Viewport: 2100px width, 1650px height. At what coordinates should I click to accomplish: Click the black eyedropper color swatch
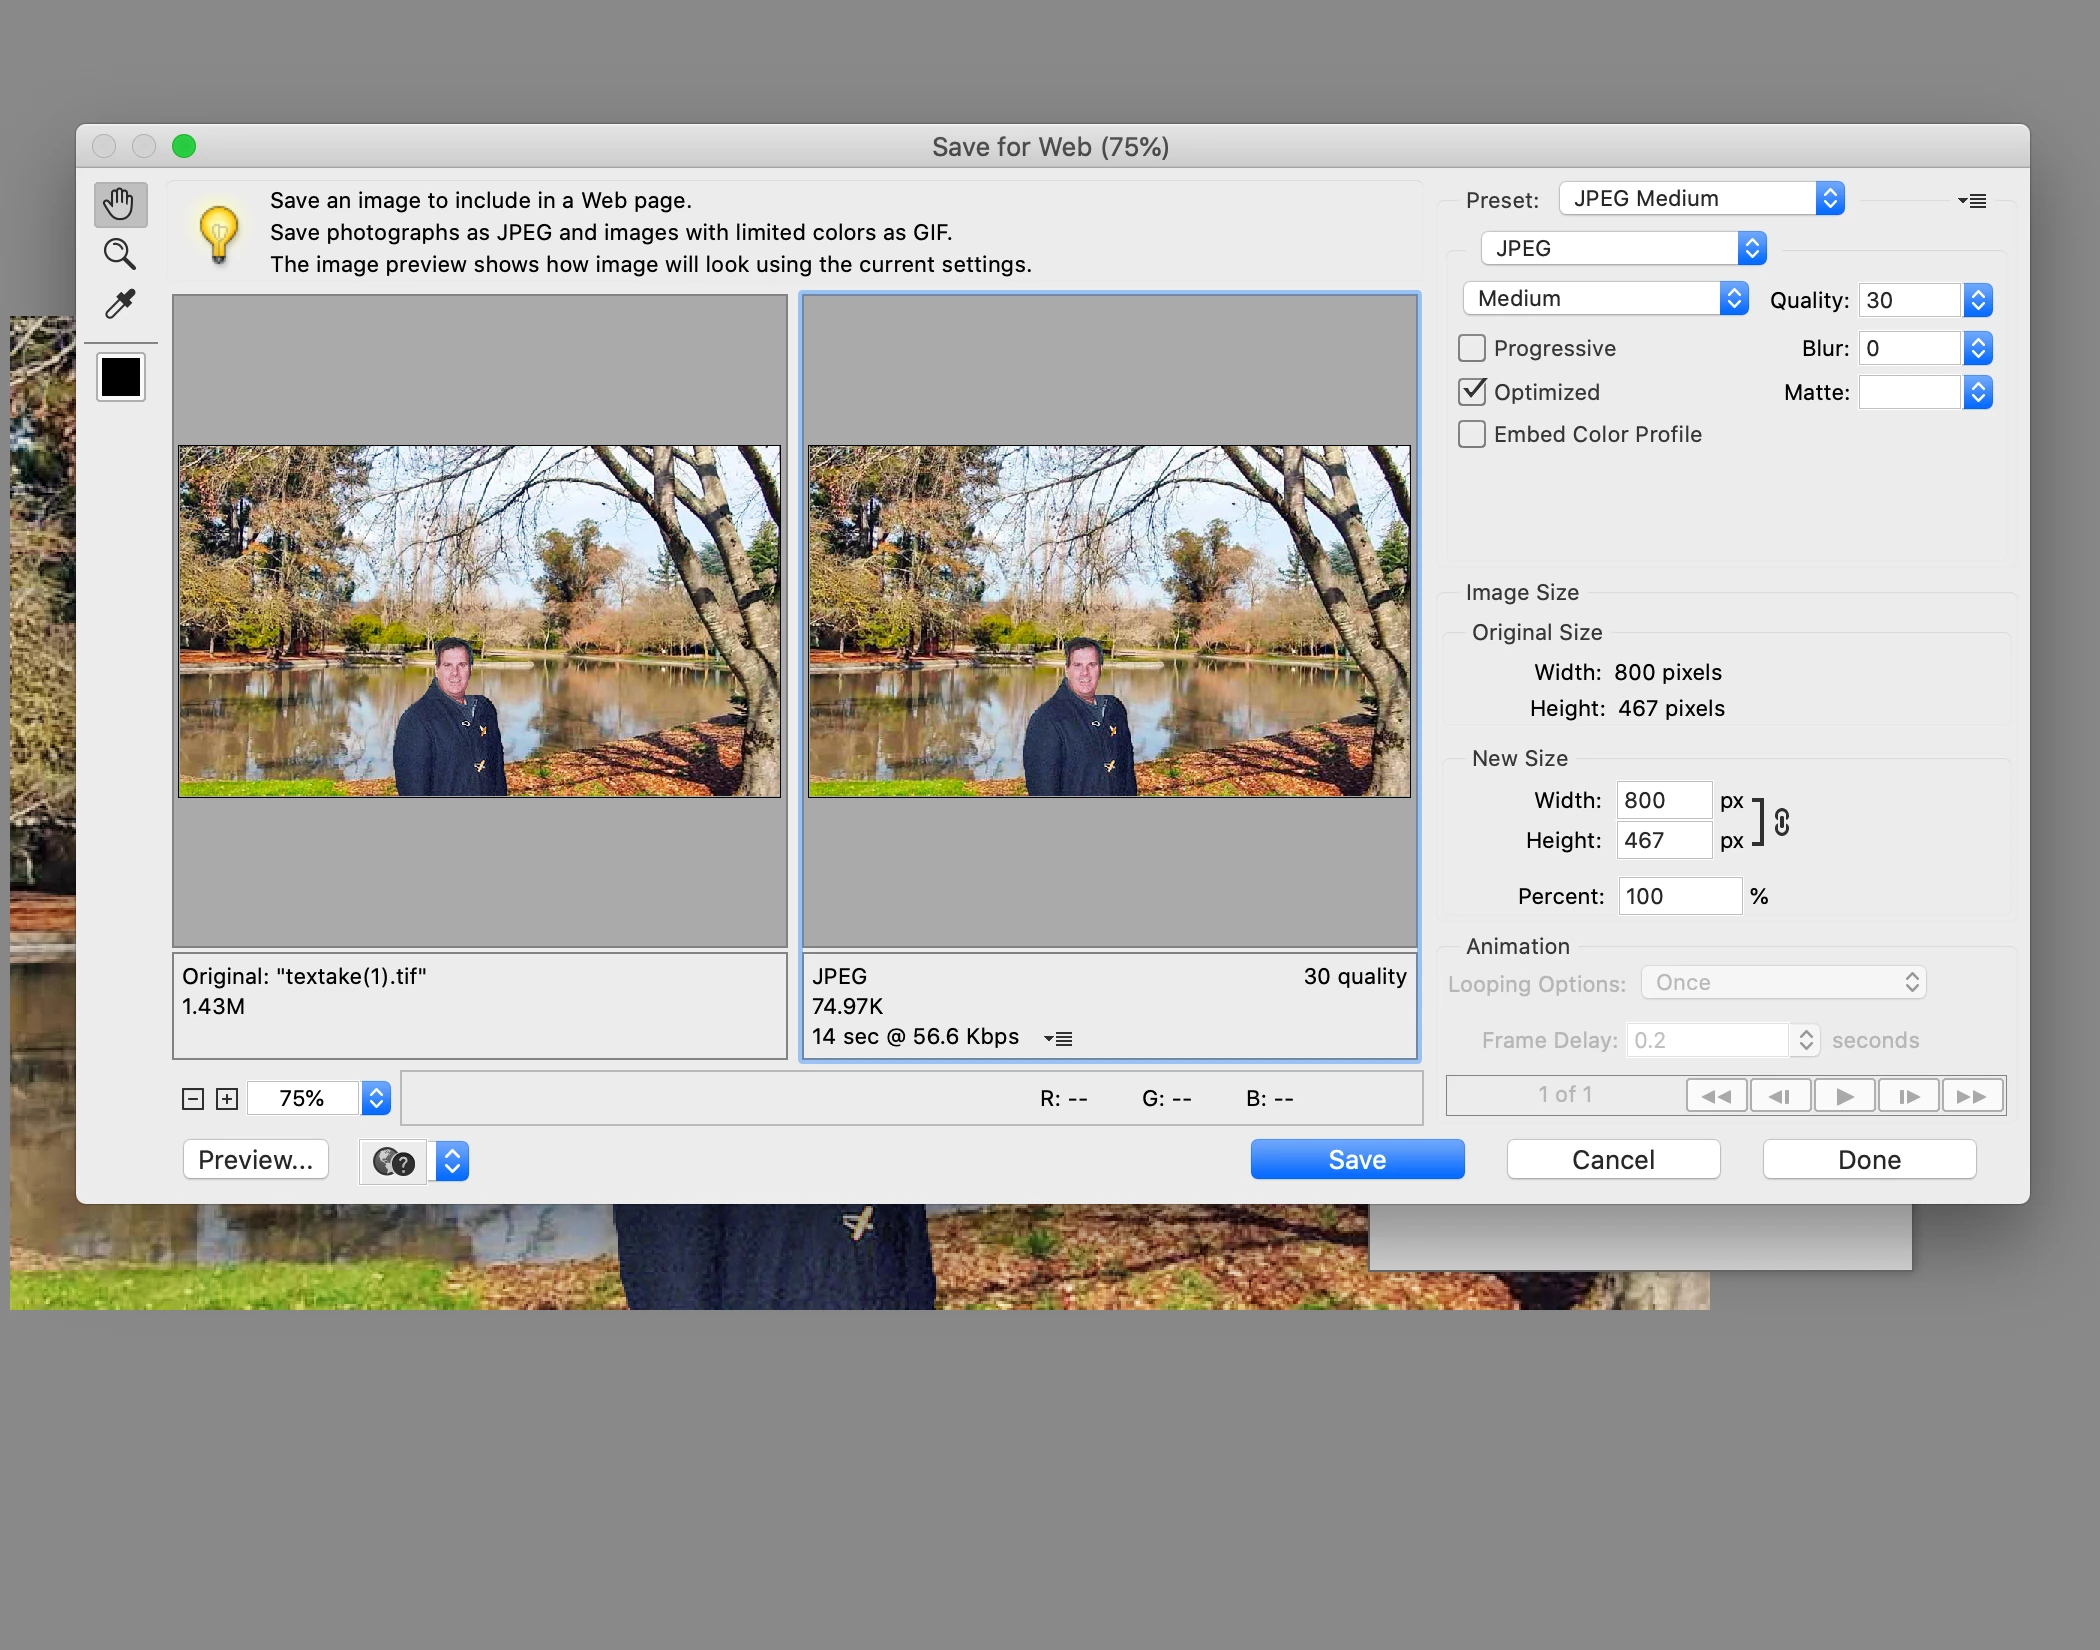pos(121,377)
